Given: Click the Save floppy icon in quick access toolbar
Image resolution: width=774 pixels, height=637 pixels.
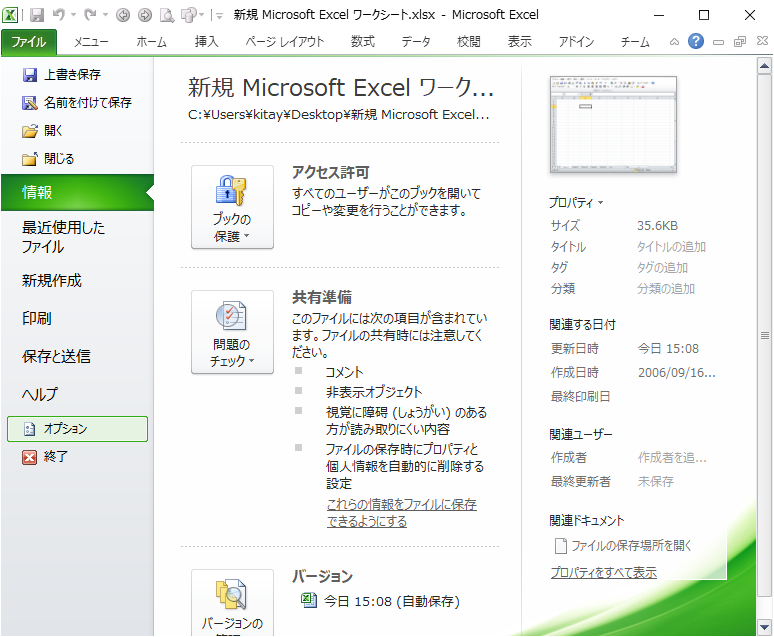Looking at the screenshot, I should point(37,15).
